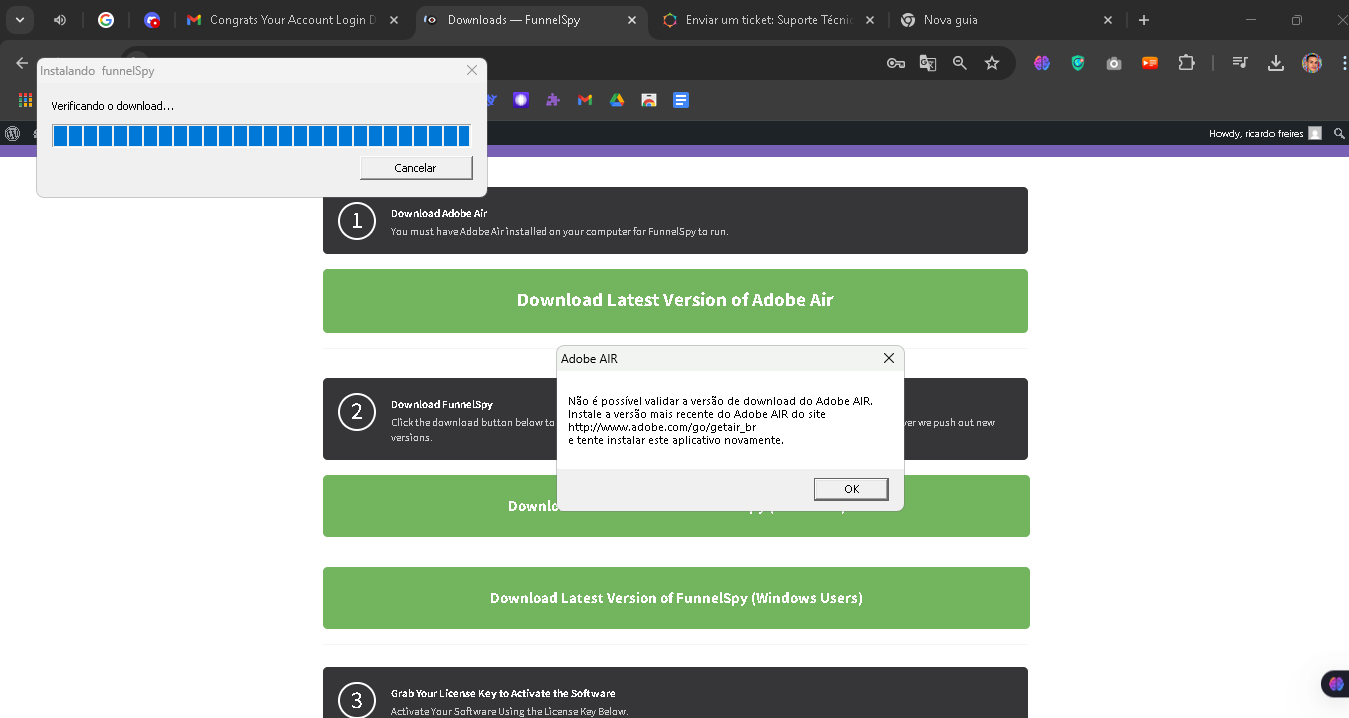Open a new tab with the plus button
This screenshot has width=1349, height=718.
point(1144,20)
